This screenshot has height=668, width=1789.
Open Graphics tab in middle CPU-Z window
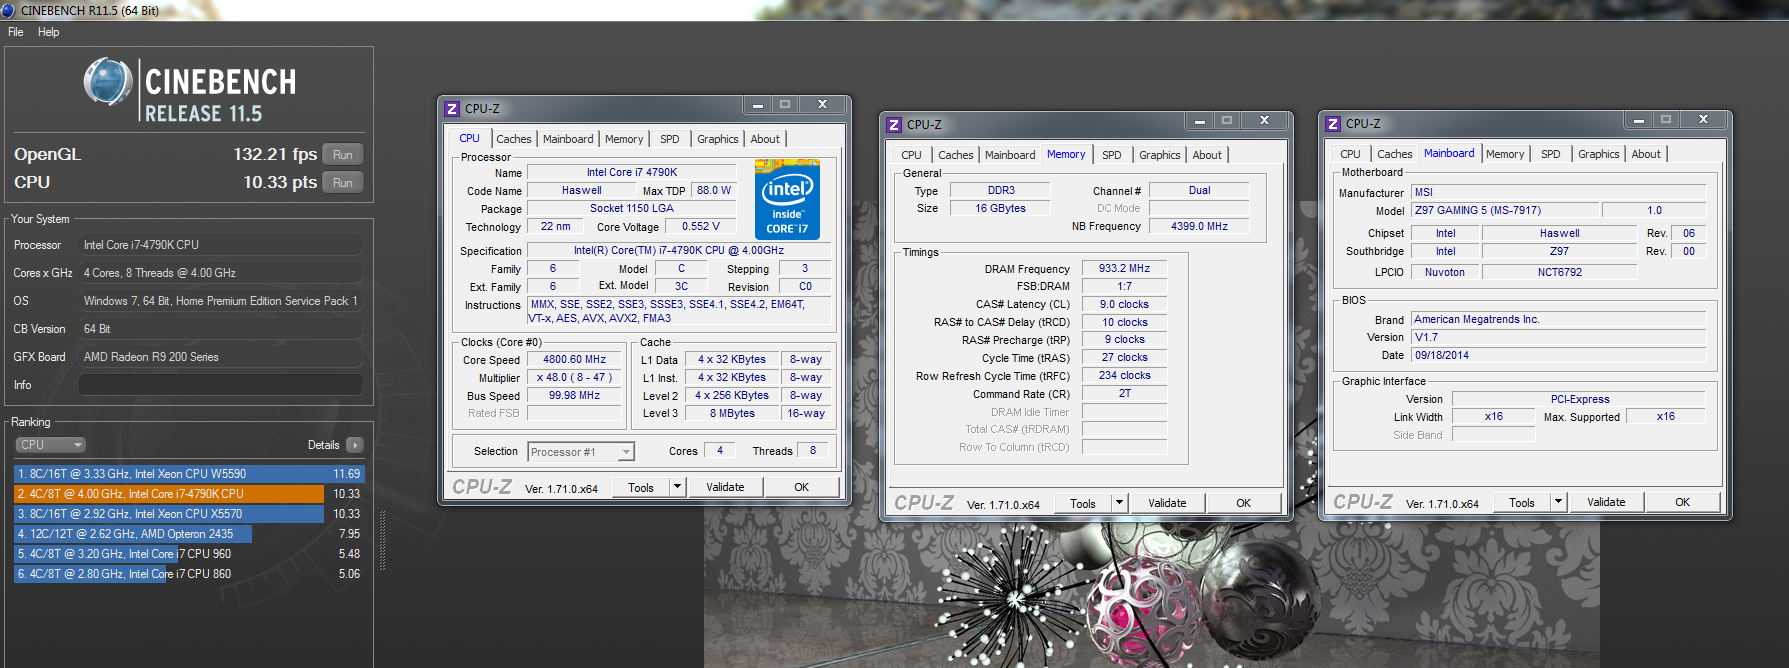point(1160,155)
